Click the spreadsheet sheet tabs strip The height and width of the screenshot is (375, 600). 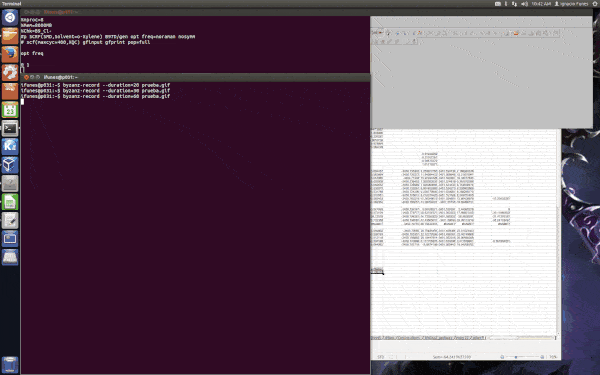coord(428,338)
